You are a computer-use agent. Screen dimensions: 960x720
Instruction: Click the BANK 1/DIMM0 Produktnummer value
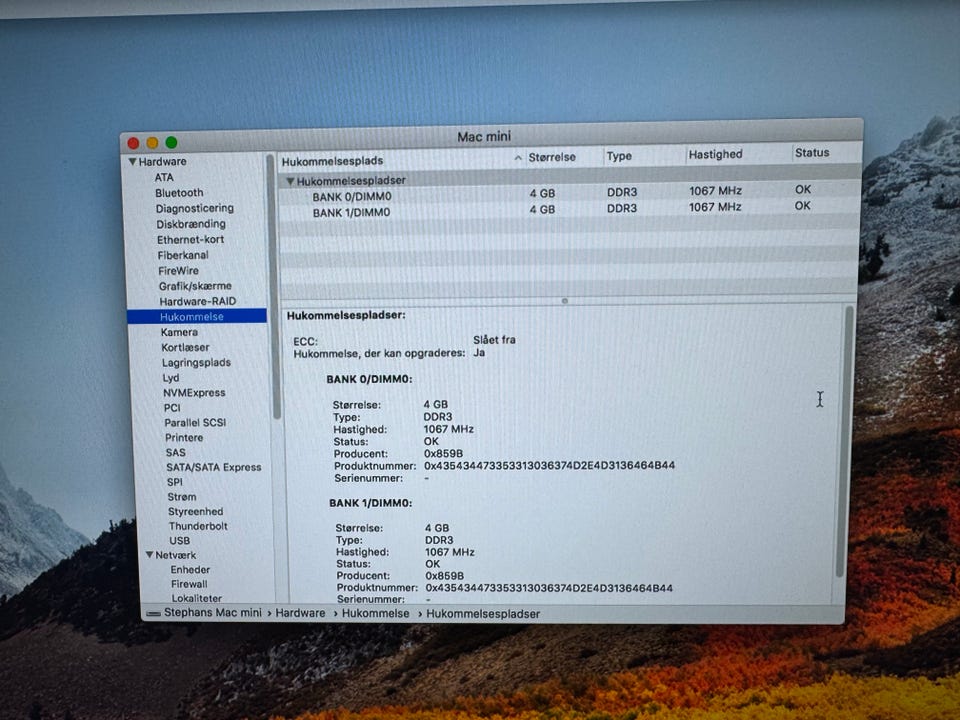click(549, 588)
